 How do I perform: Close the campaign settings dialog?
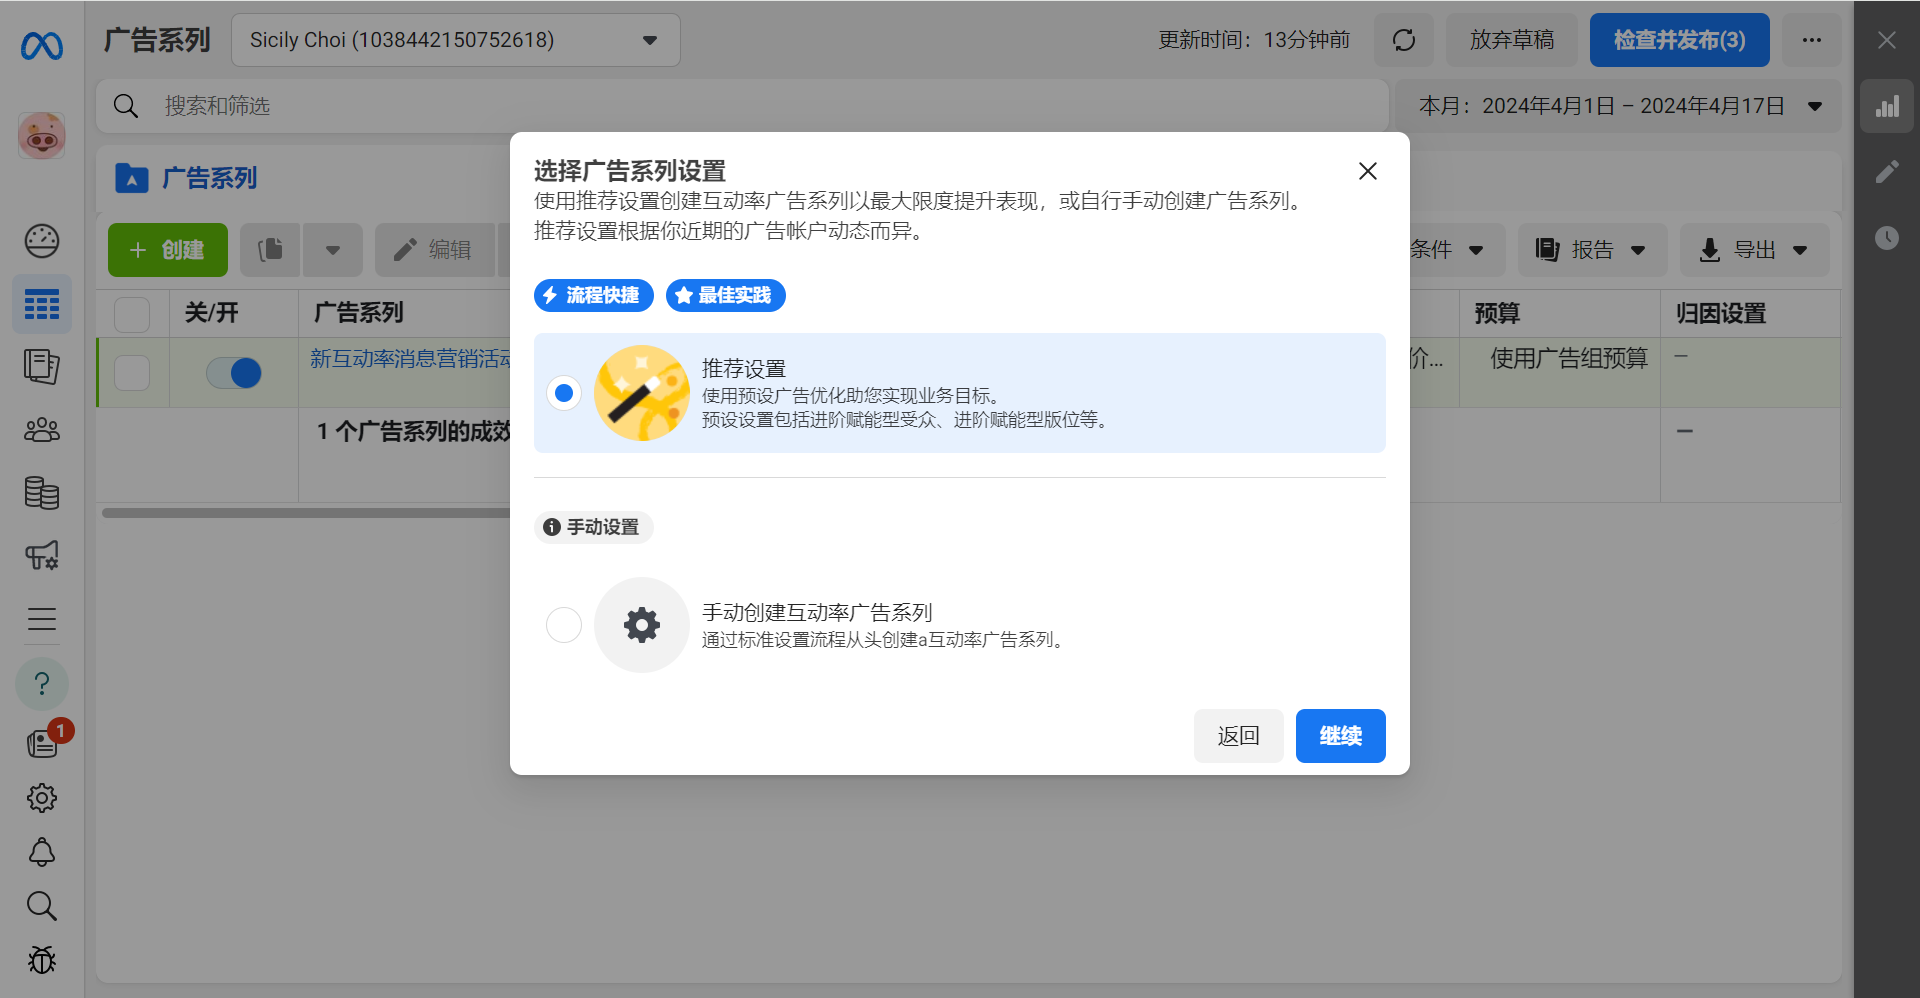point(1368,171)
